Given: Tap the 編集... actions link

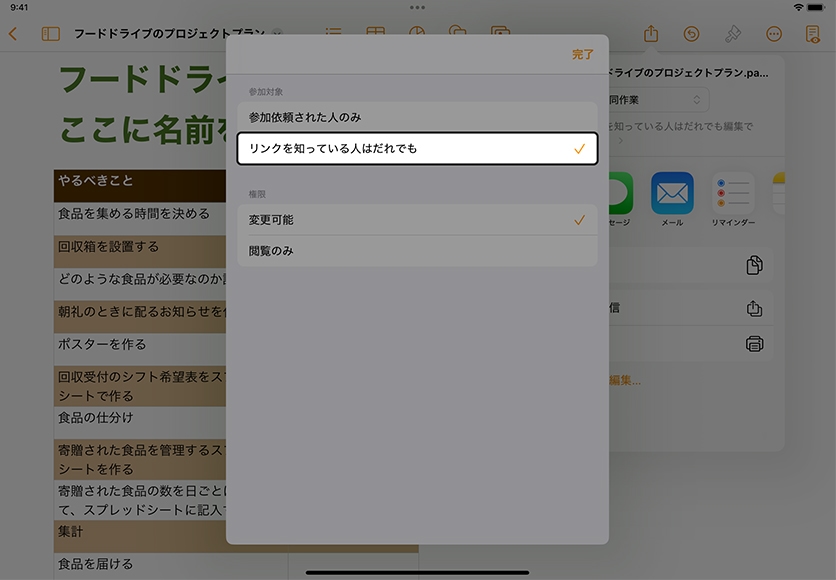Looking at the screenshot, I should [626, 380].
